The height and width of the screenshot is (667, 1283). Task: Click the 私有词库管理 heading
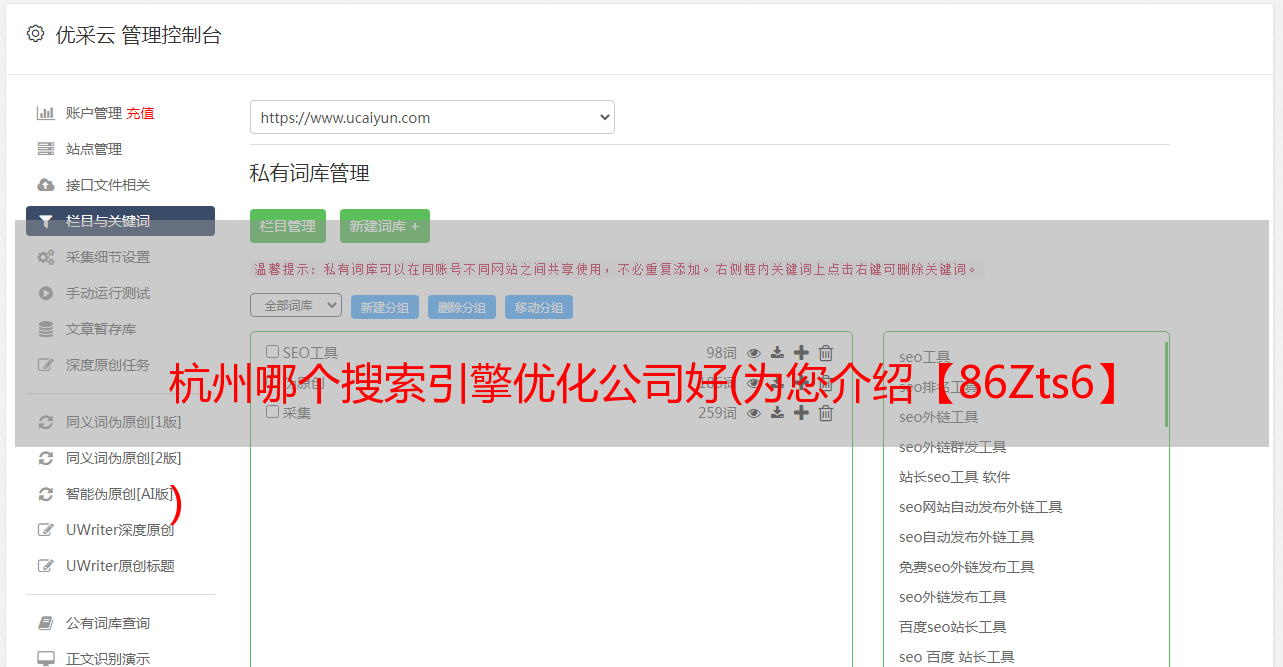click(310, 173)
